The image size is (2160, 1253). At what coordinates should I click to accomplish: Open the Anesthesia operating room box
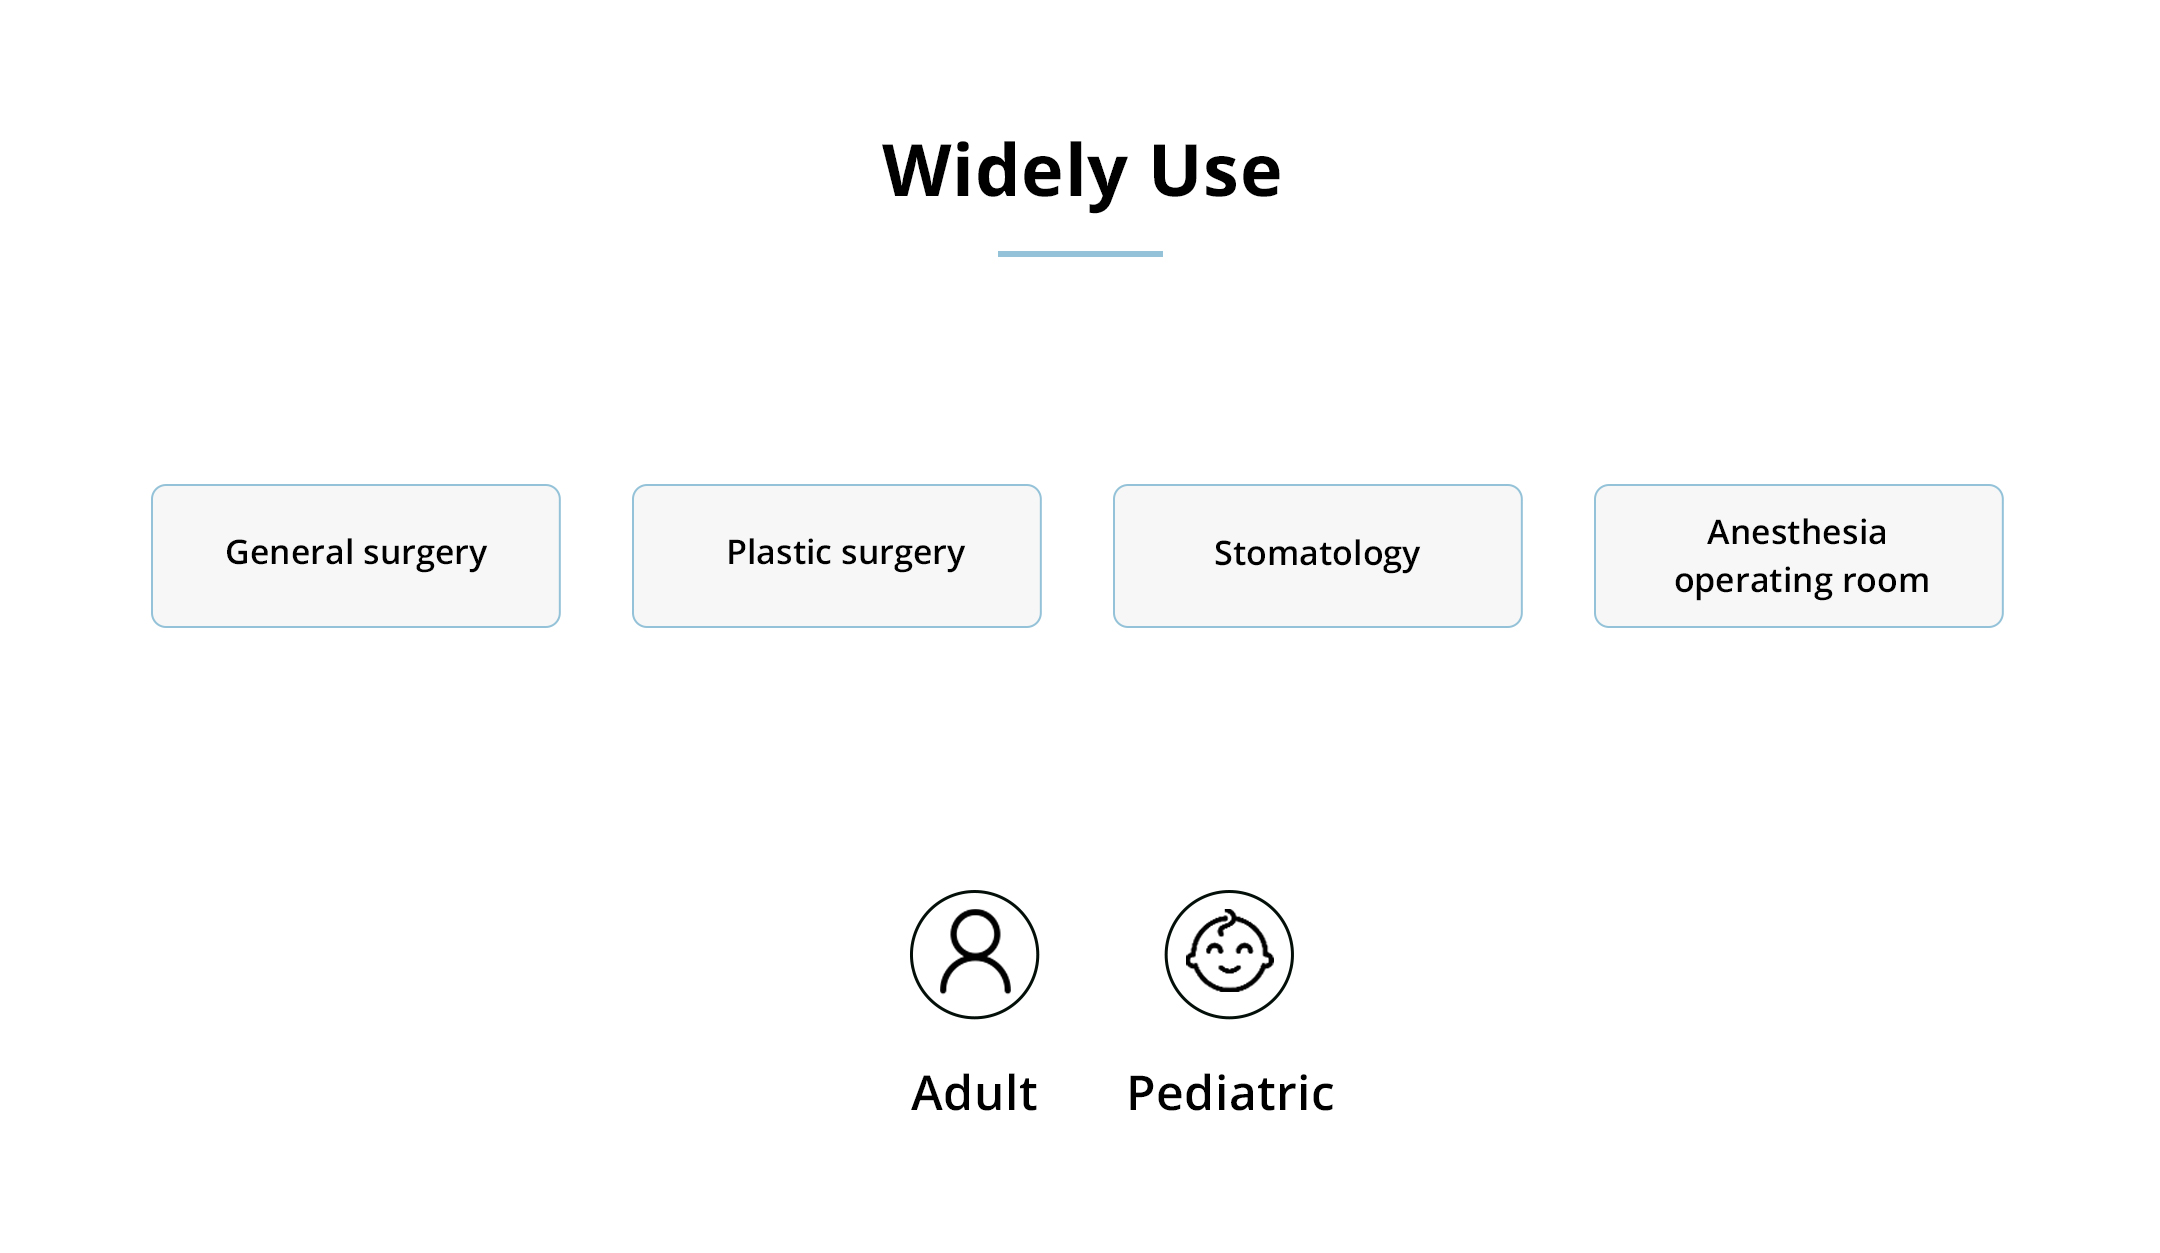[1799, 556]
